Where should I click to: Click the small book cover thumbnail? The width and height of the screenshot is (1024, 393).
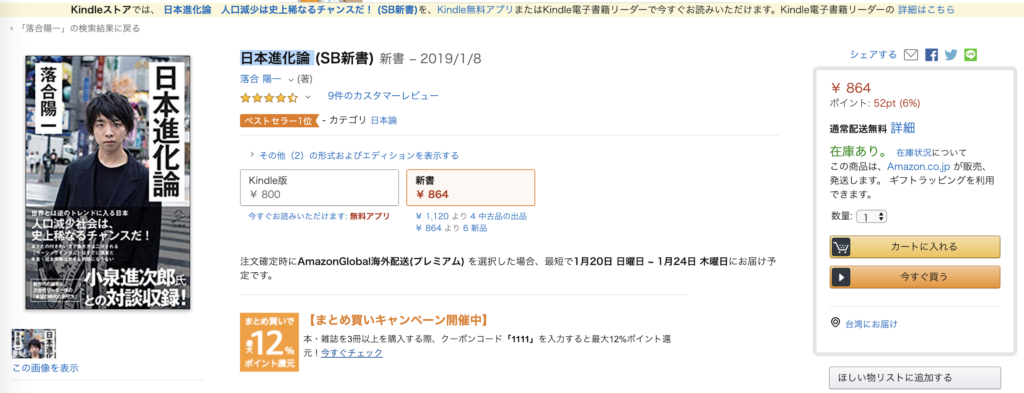pyautogui.click(x=33, y=343)
